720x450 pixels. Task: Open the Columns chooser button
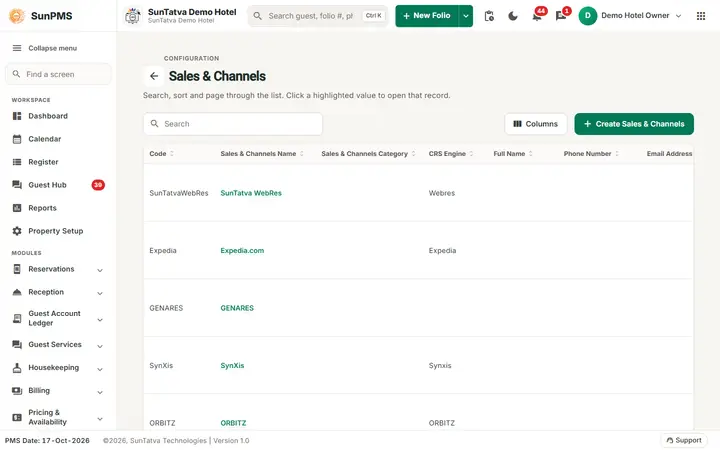pyautogui.click(x=535, y=124)
